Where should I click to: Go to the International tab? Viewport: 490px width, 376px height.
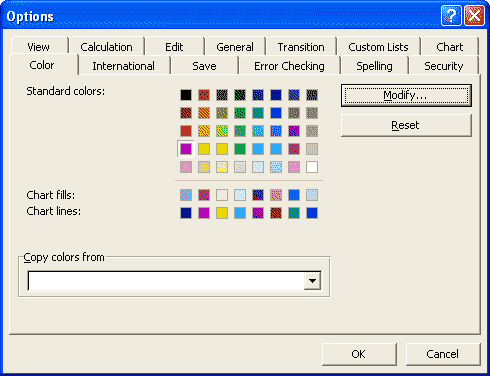[x=123, y=66]
